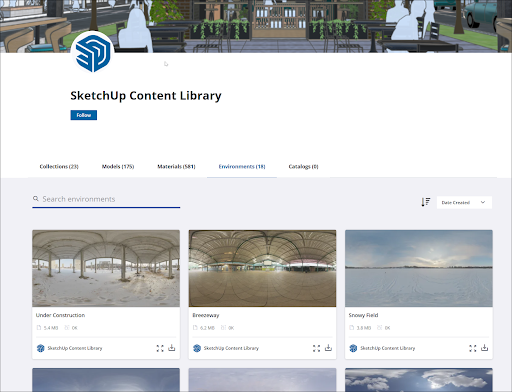This screenshot has width=512, height=392.
Task: Click the 3.8 MB file size text
Action: 364,328
